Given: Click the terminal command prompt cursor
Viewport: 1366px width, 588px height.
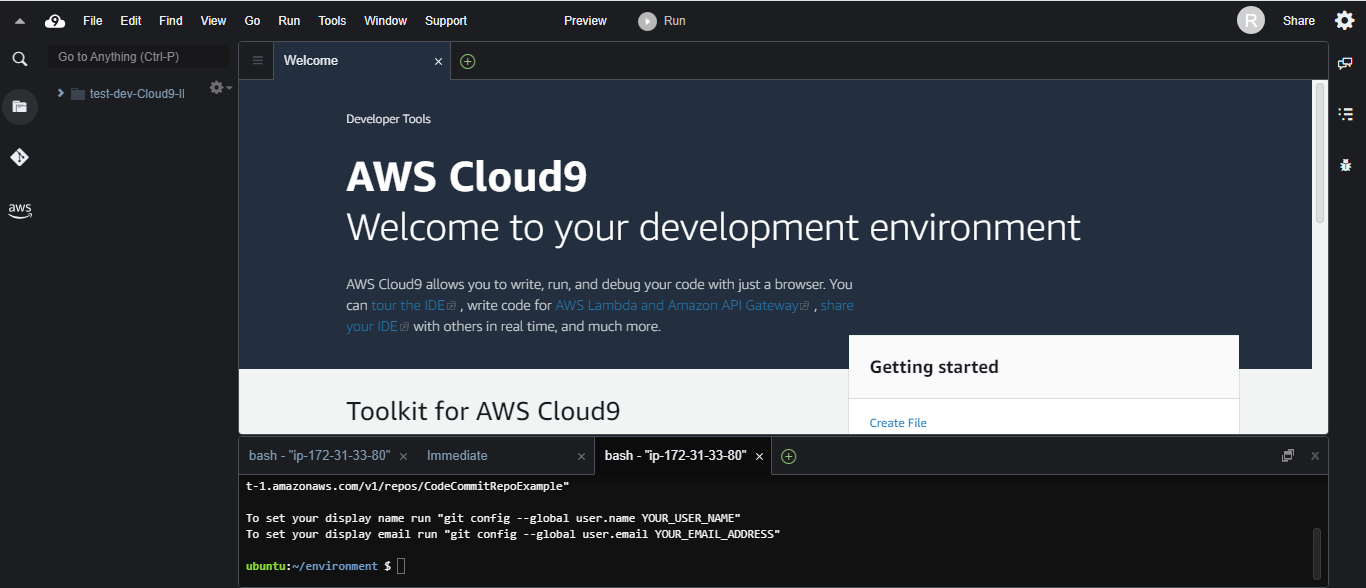Looking at the screenshot, I should [401, 566].
